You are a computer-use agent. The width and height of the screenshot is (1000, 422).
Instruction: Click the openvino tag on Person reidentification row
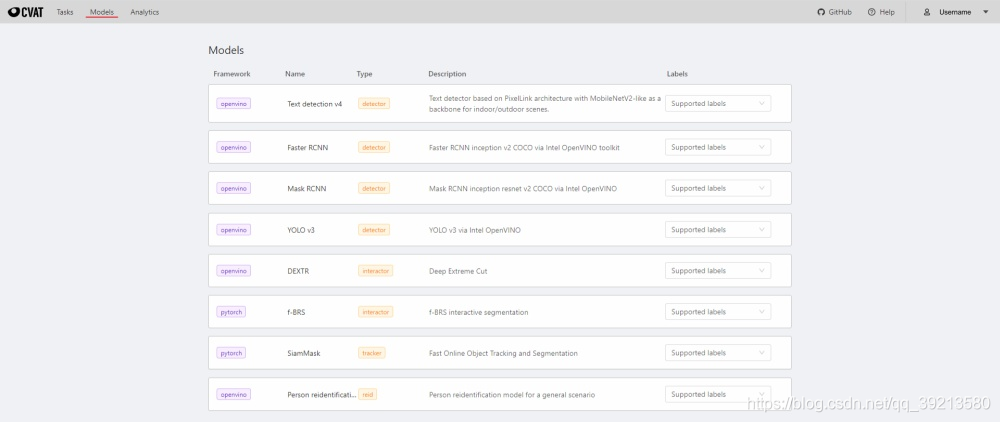[233, 395]
